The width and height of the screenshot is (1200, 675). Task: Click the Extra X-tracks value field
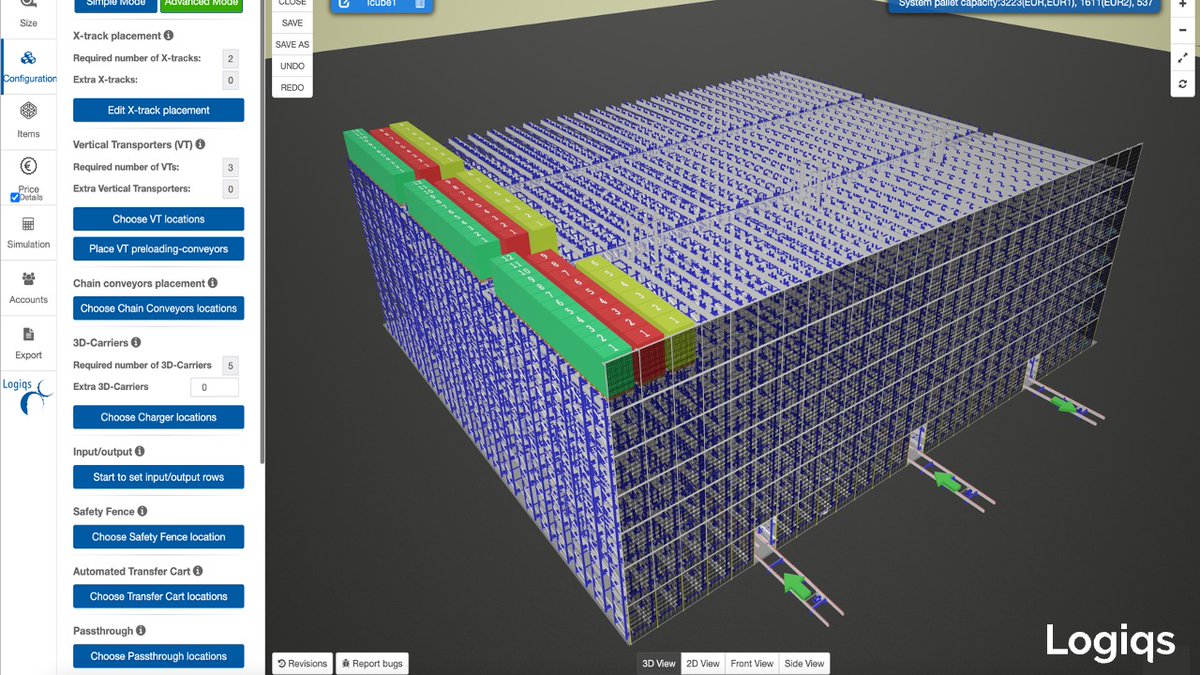(231, 80)
